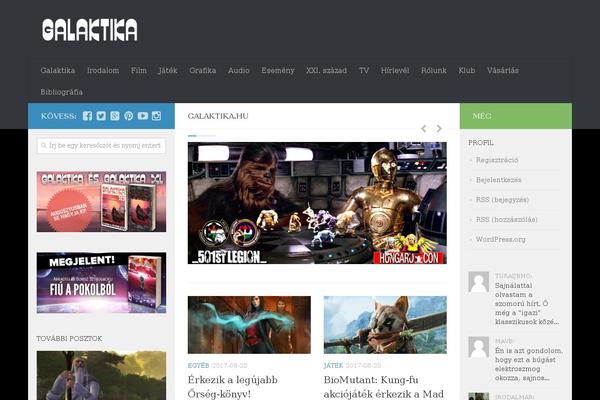Open the 501st Legion slider image

[317, 203]
